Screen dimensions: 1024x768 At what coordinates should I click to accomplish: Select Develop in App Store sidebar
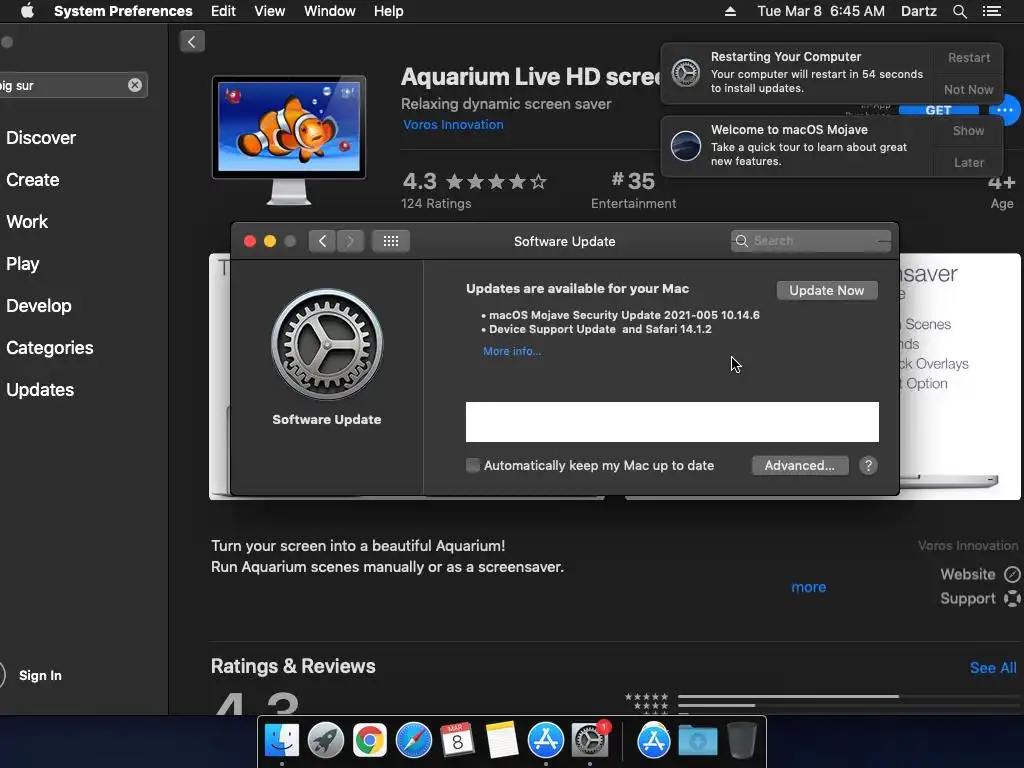39,306
